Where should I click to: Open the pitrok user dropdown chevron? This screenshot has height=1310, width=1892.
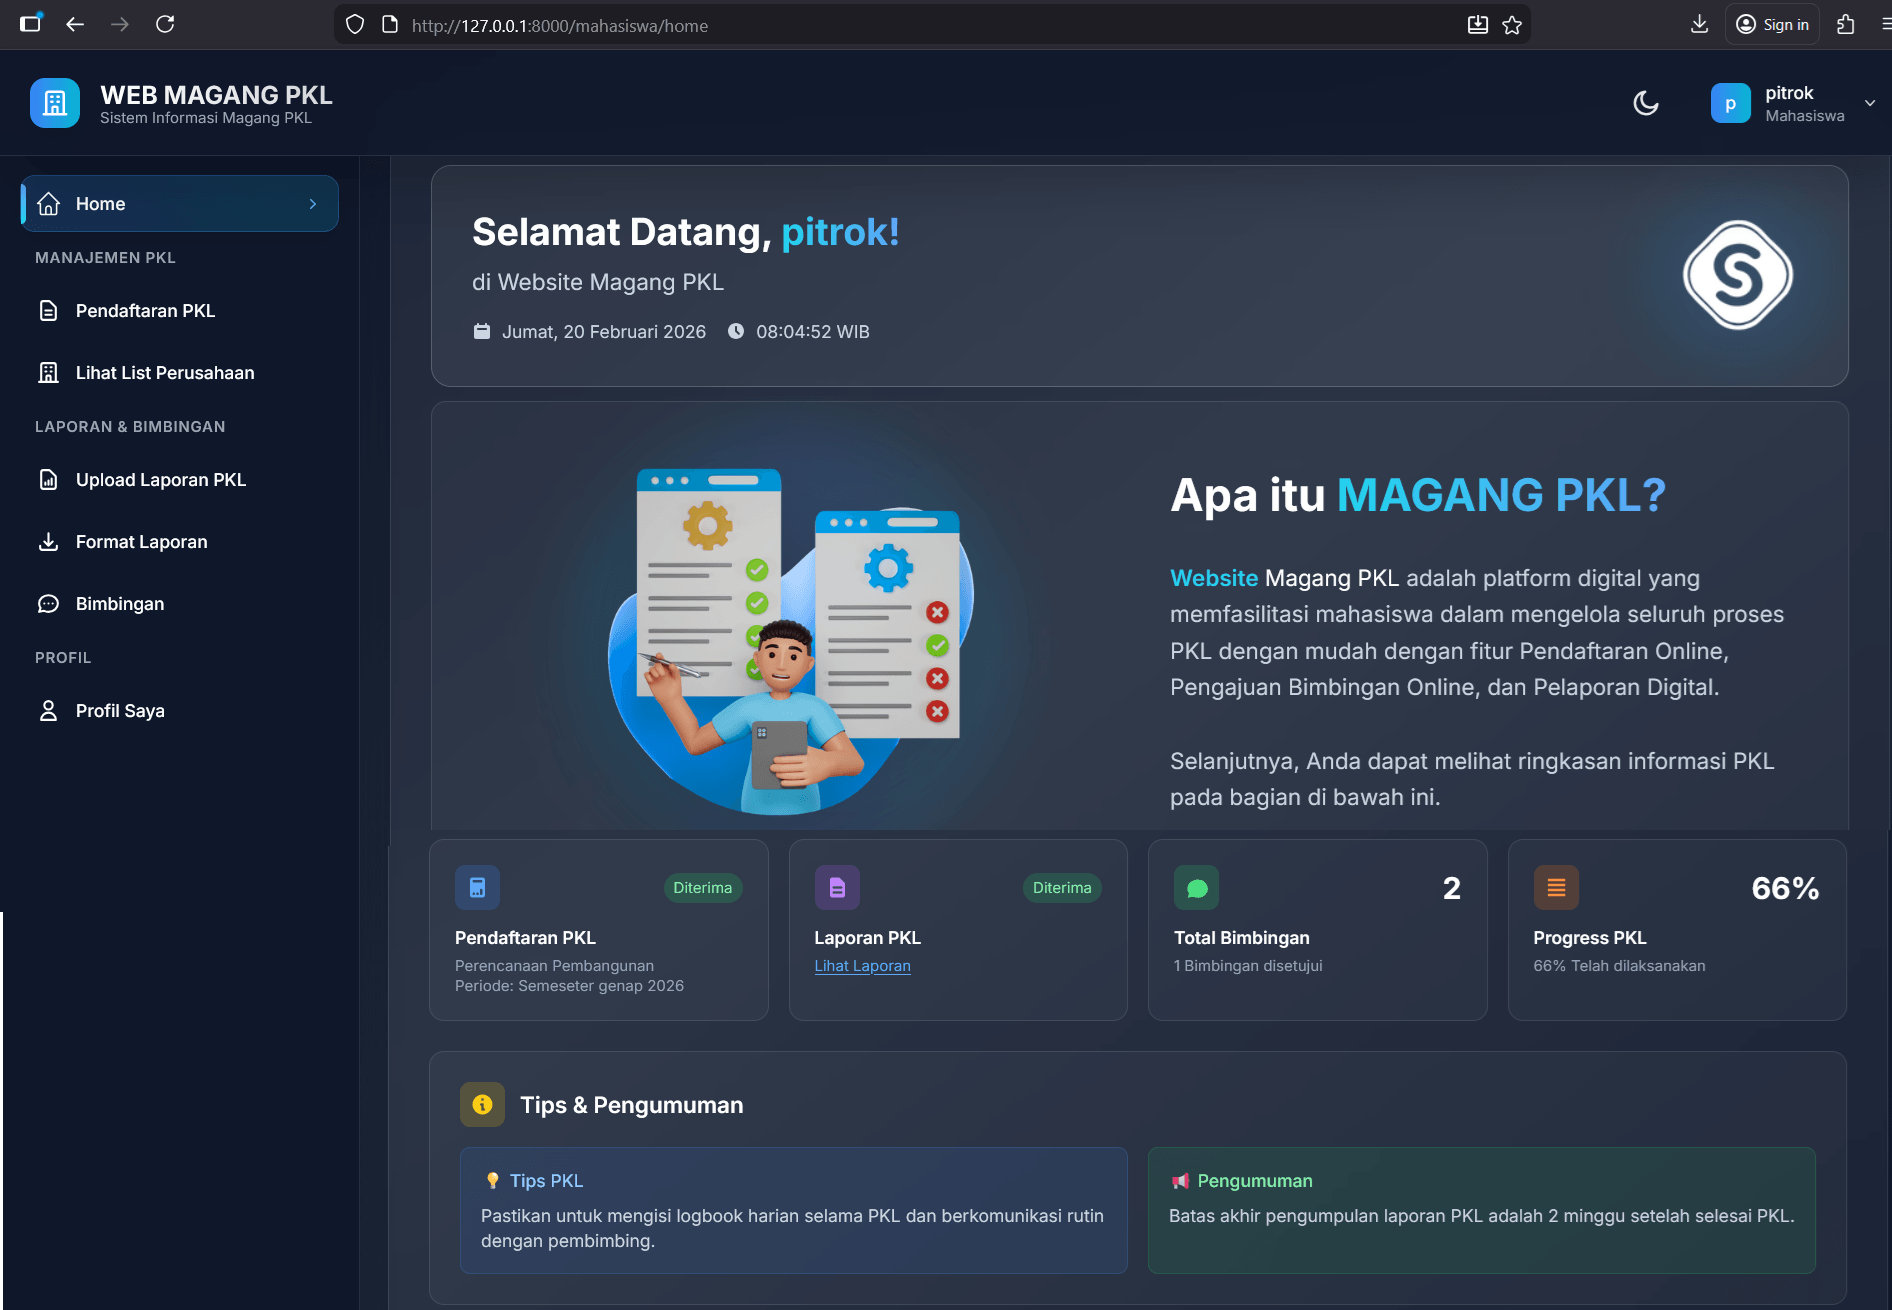point(1869,103)
